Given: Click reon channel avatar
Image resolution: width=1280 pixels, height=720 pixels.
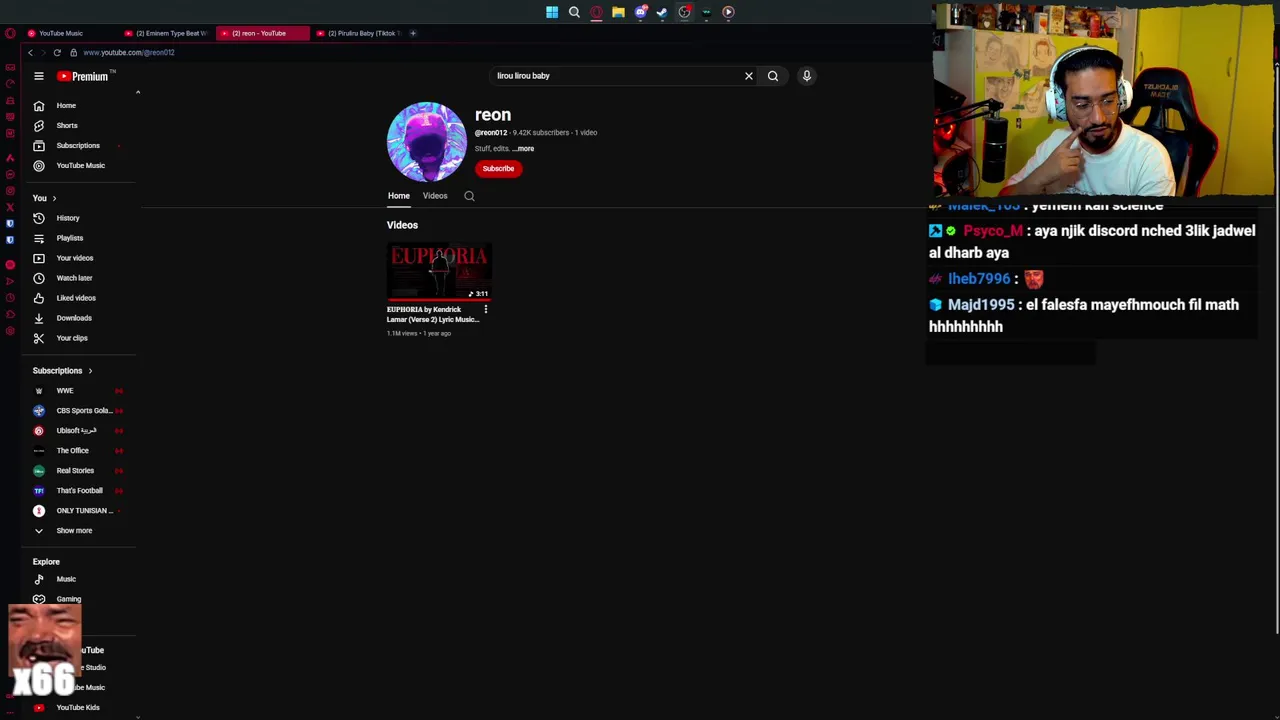Looking at the screenshot, I should [x=427, y=142].
